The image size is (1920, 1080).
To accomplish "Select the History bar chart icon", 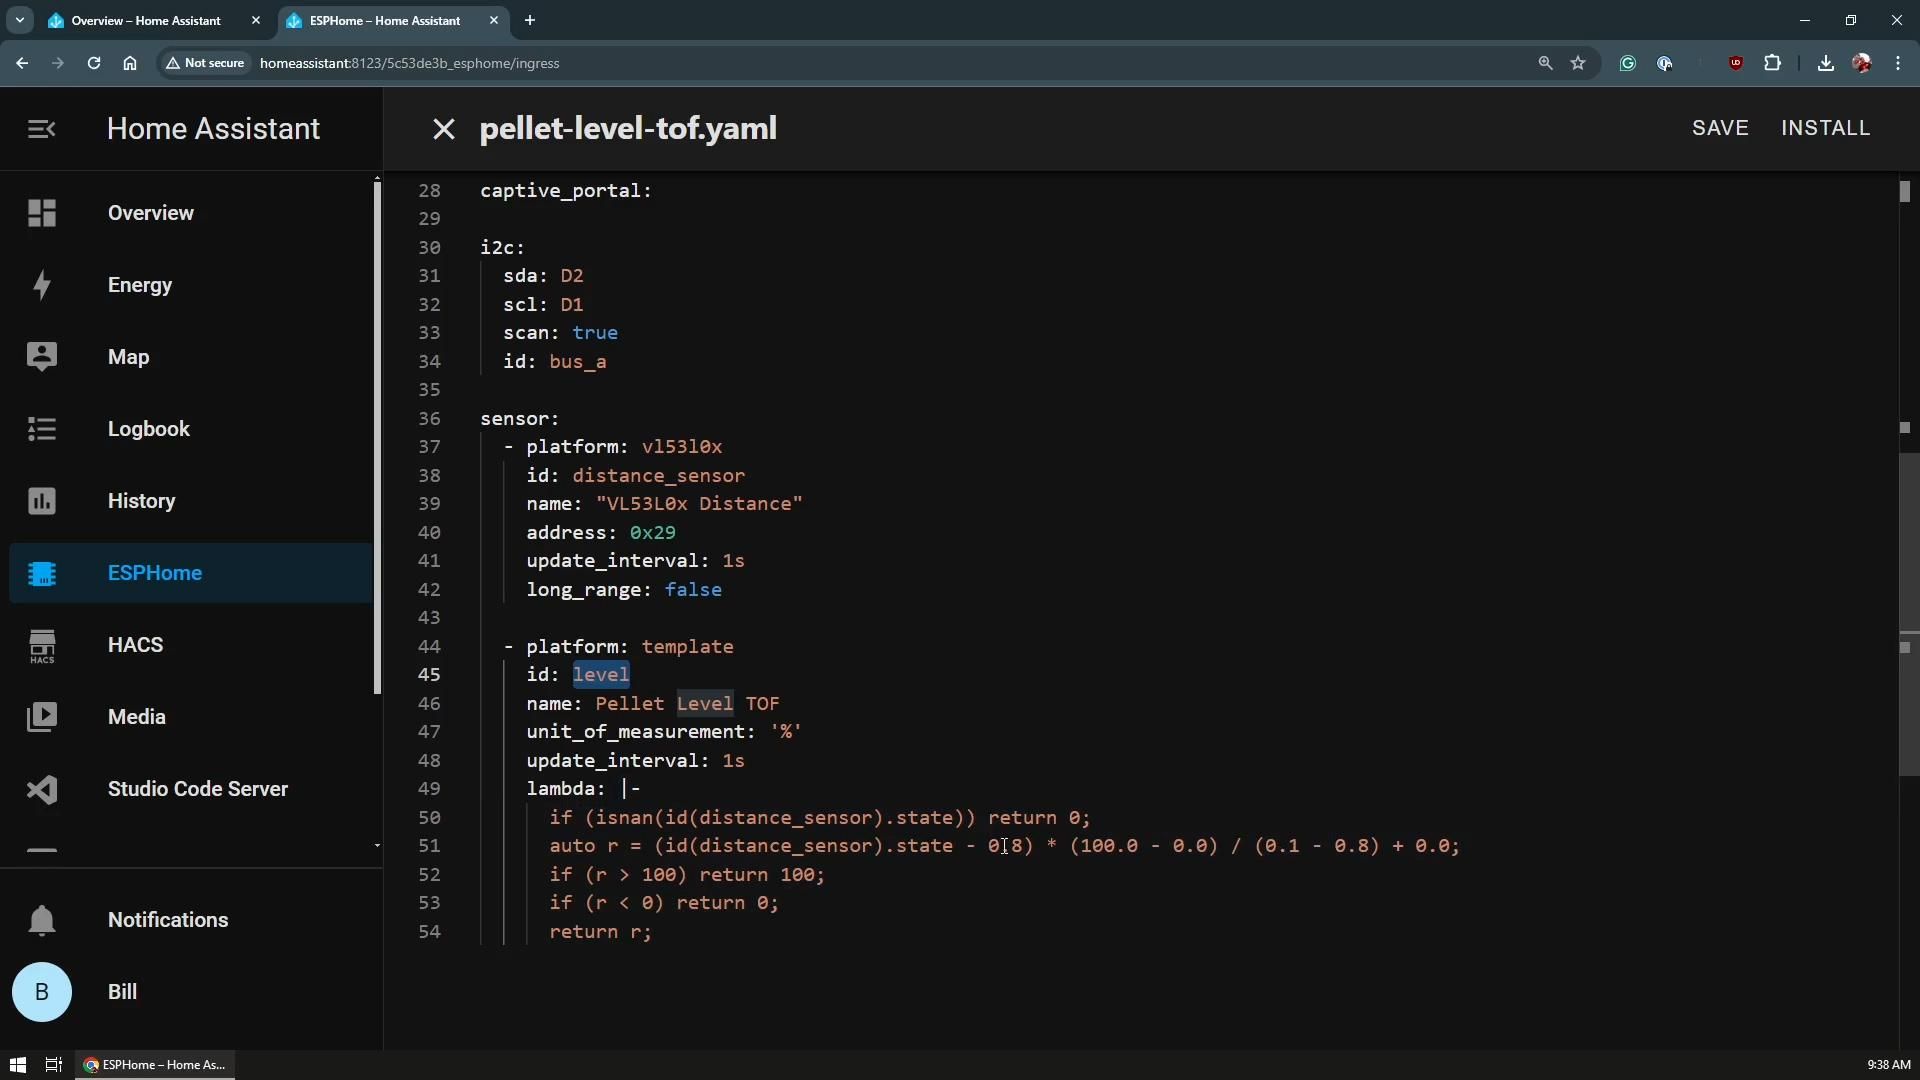I will [x=42, y=501].
